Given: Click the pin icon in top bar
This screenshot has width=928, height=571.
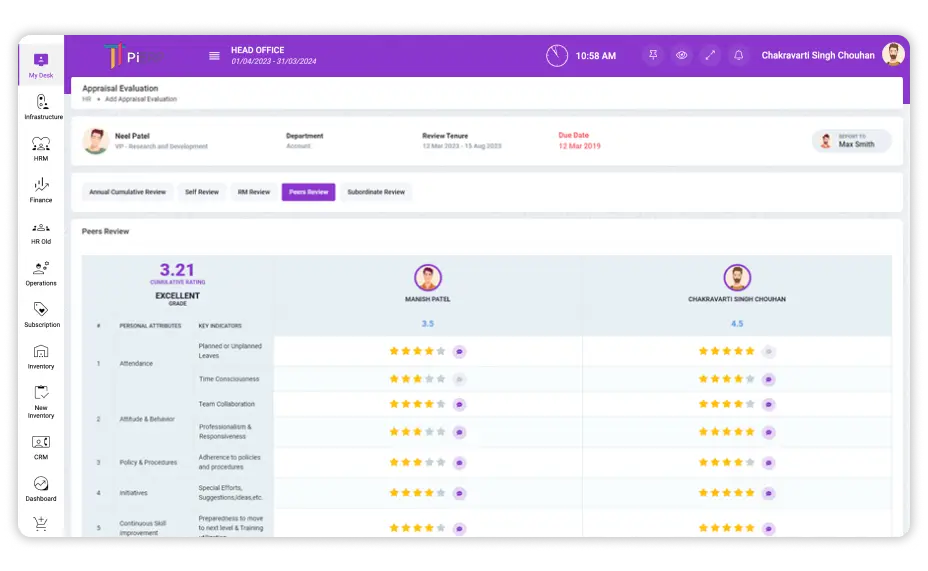Looking at the screenshot, I should (x=653, y=56).
